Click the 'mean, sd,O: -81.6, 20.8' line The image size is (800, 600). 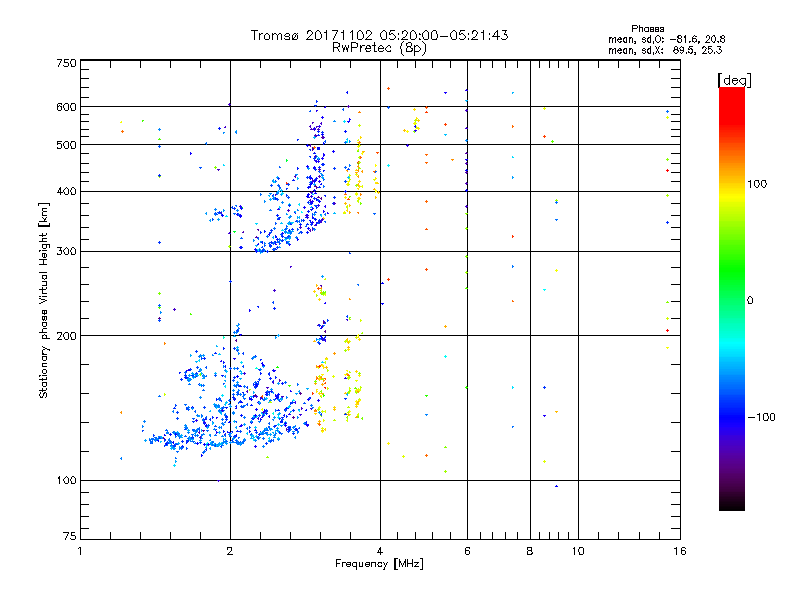coord(666,39)
